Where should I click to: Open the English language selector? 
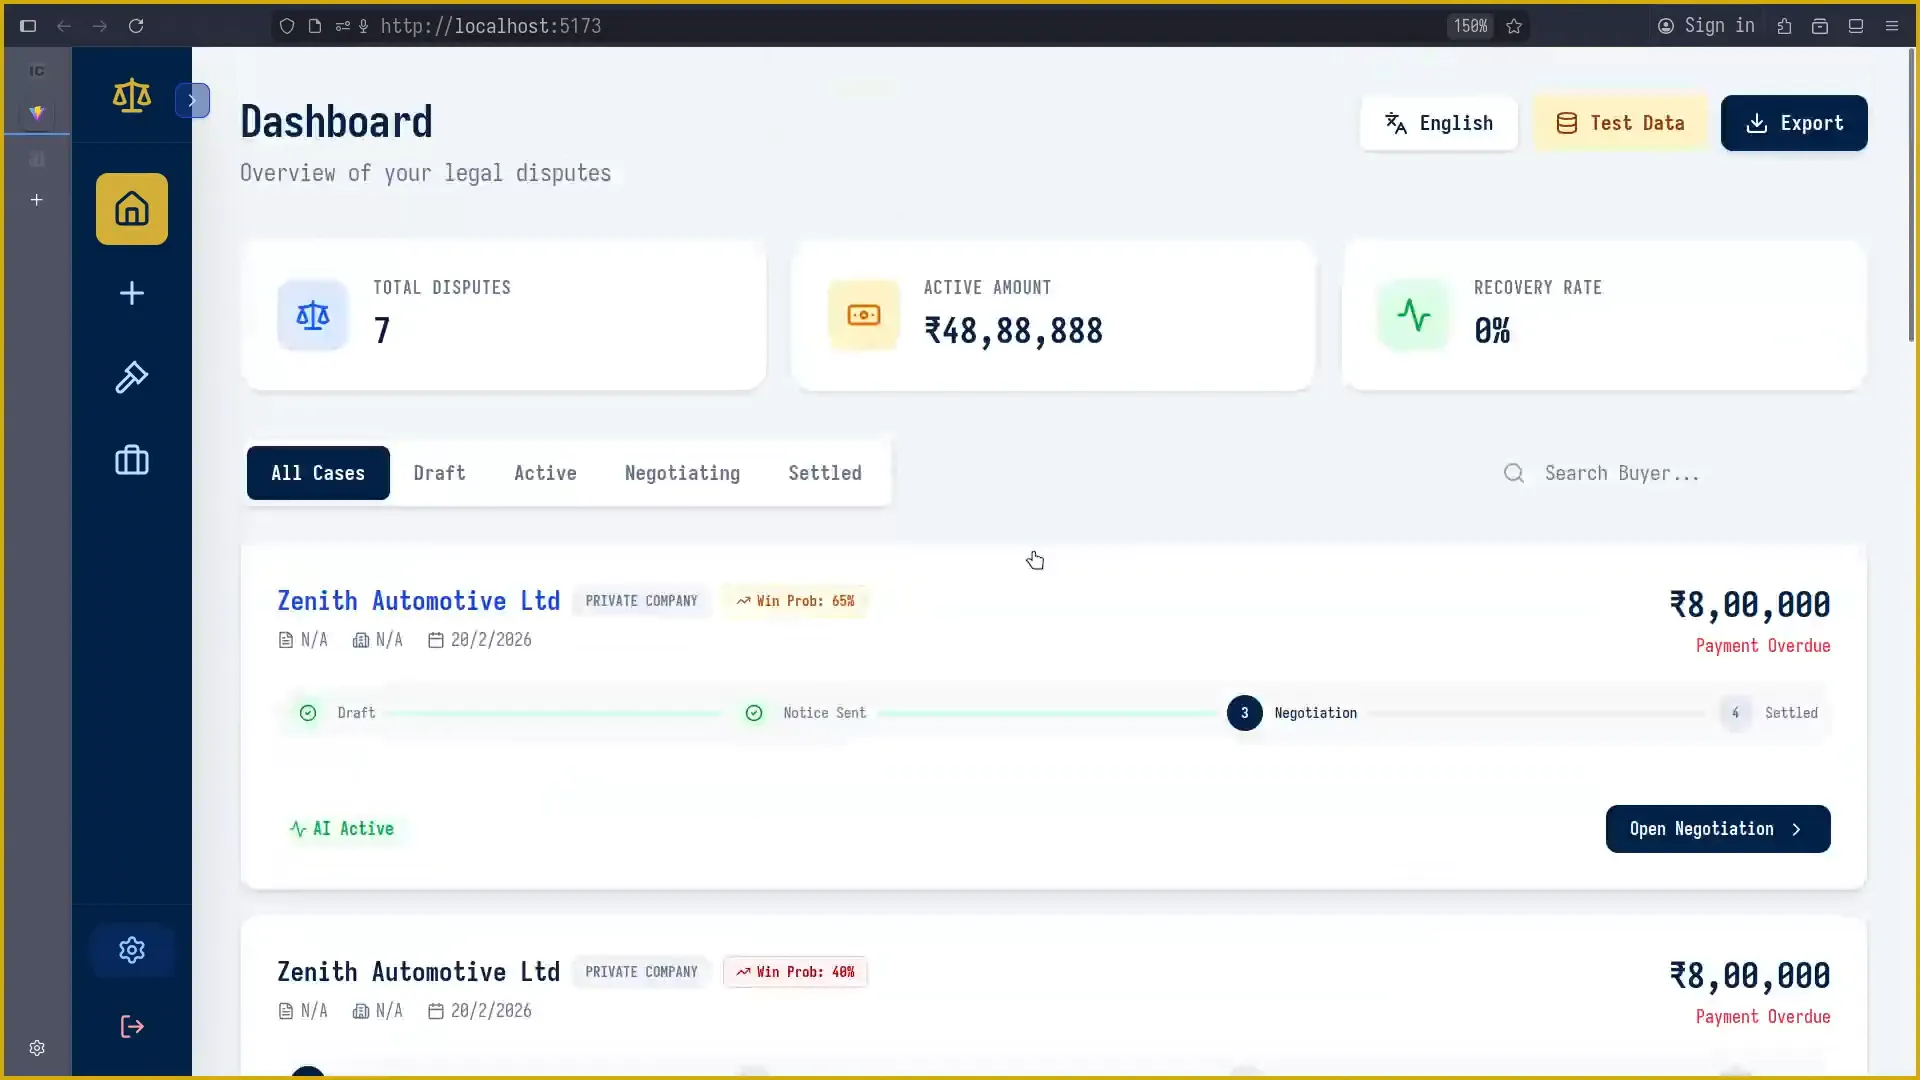(1438, 123)
